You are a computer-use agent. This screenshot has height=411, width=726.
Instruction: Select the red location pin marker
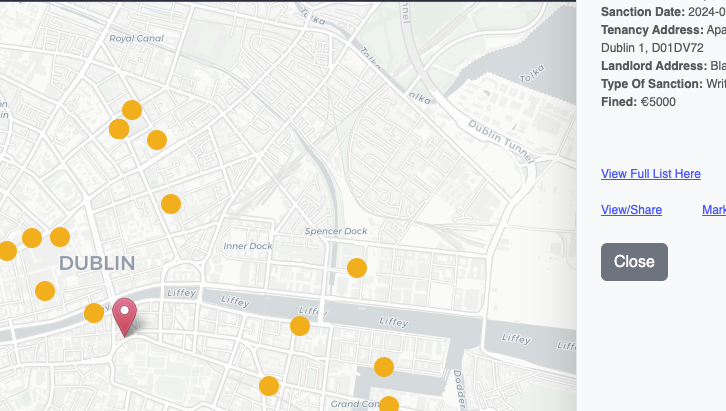(x=125, y=317)
